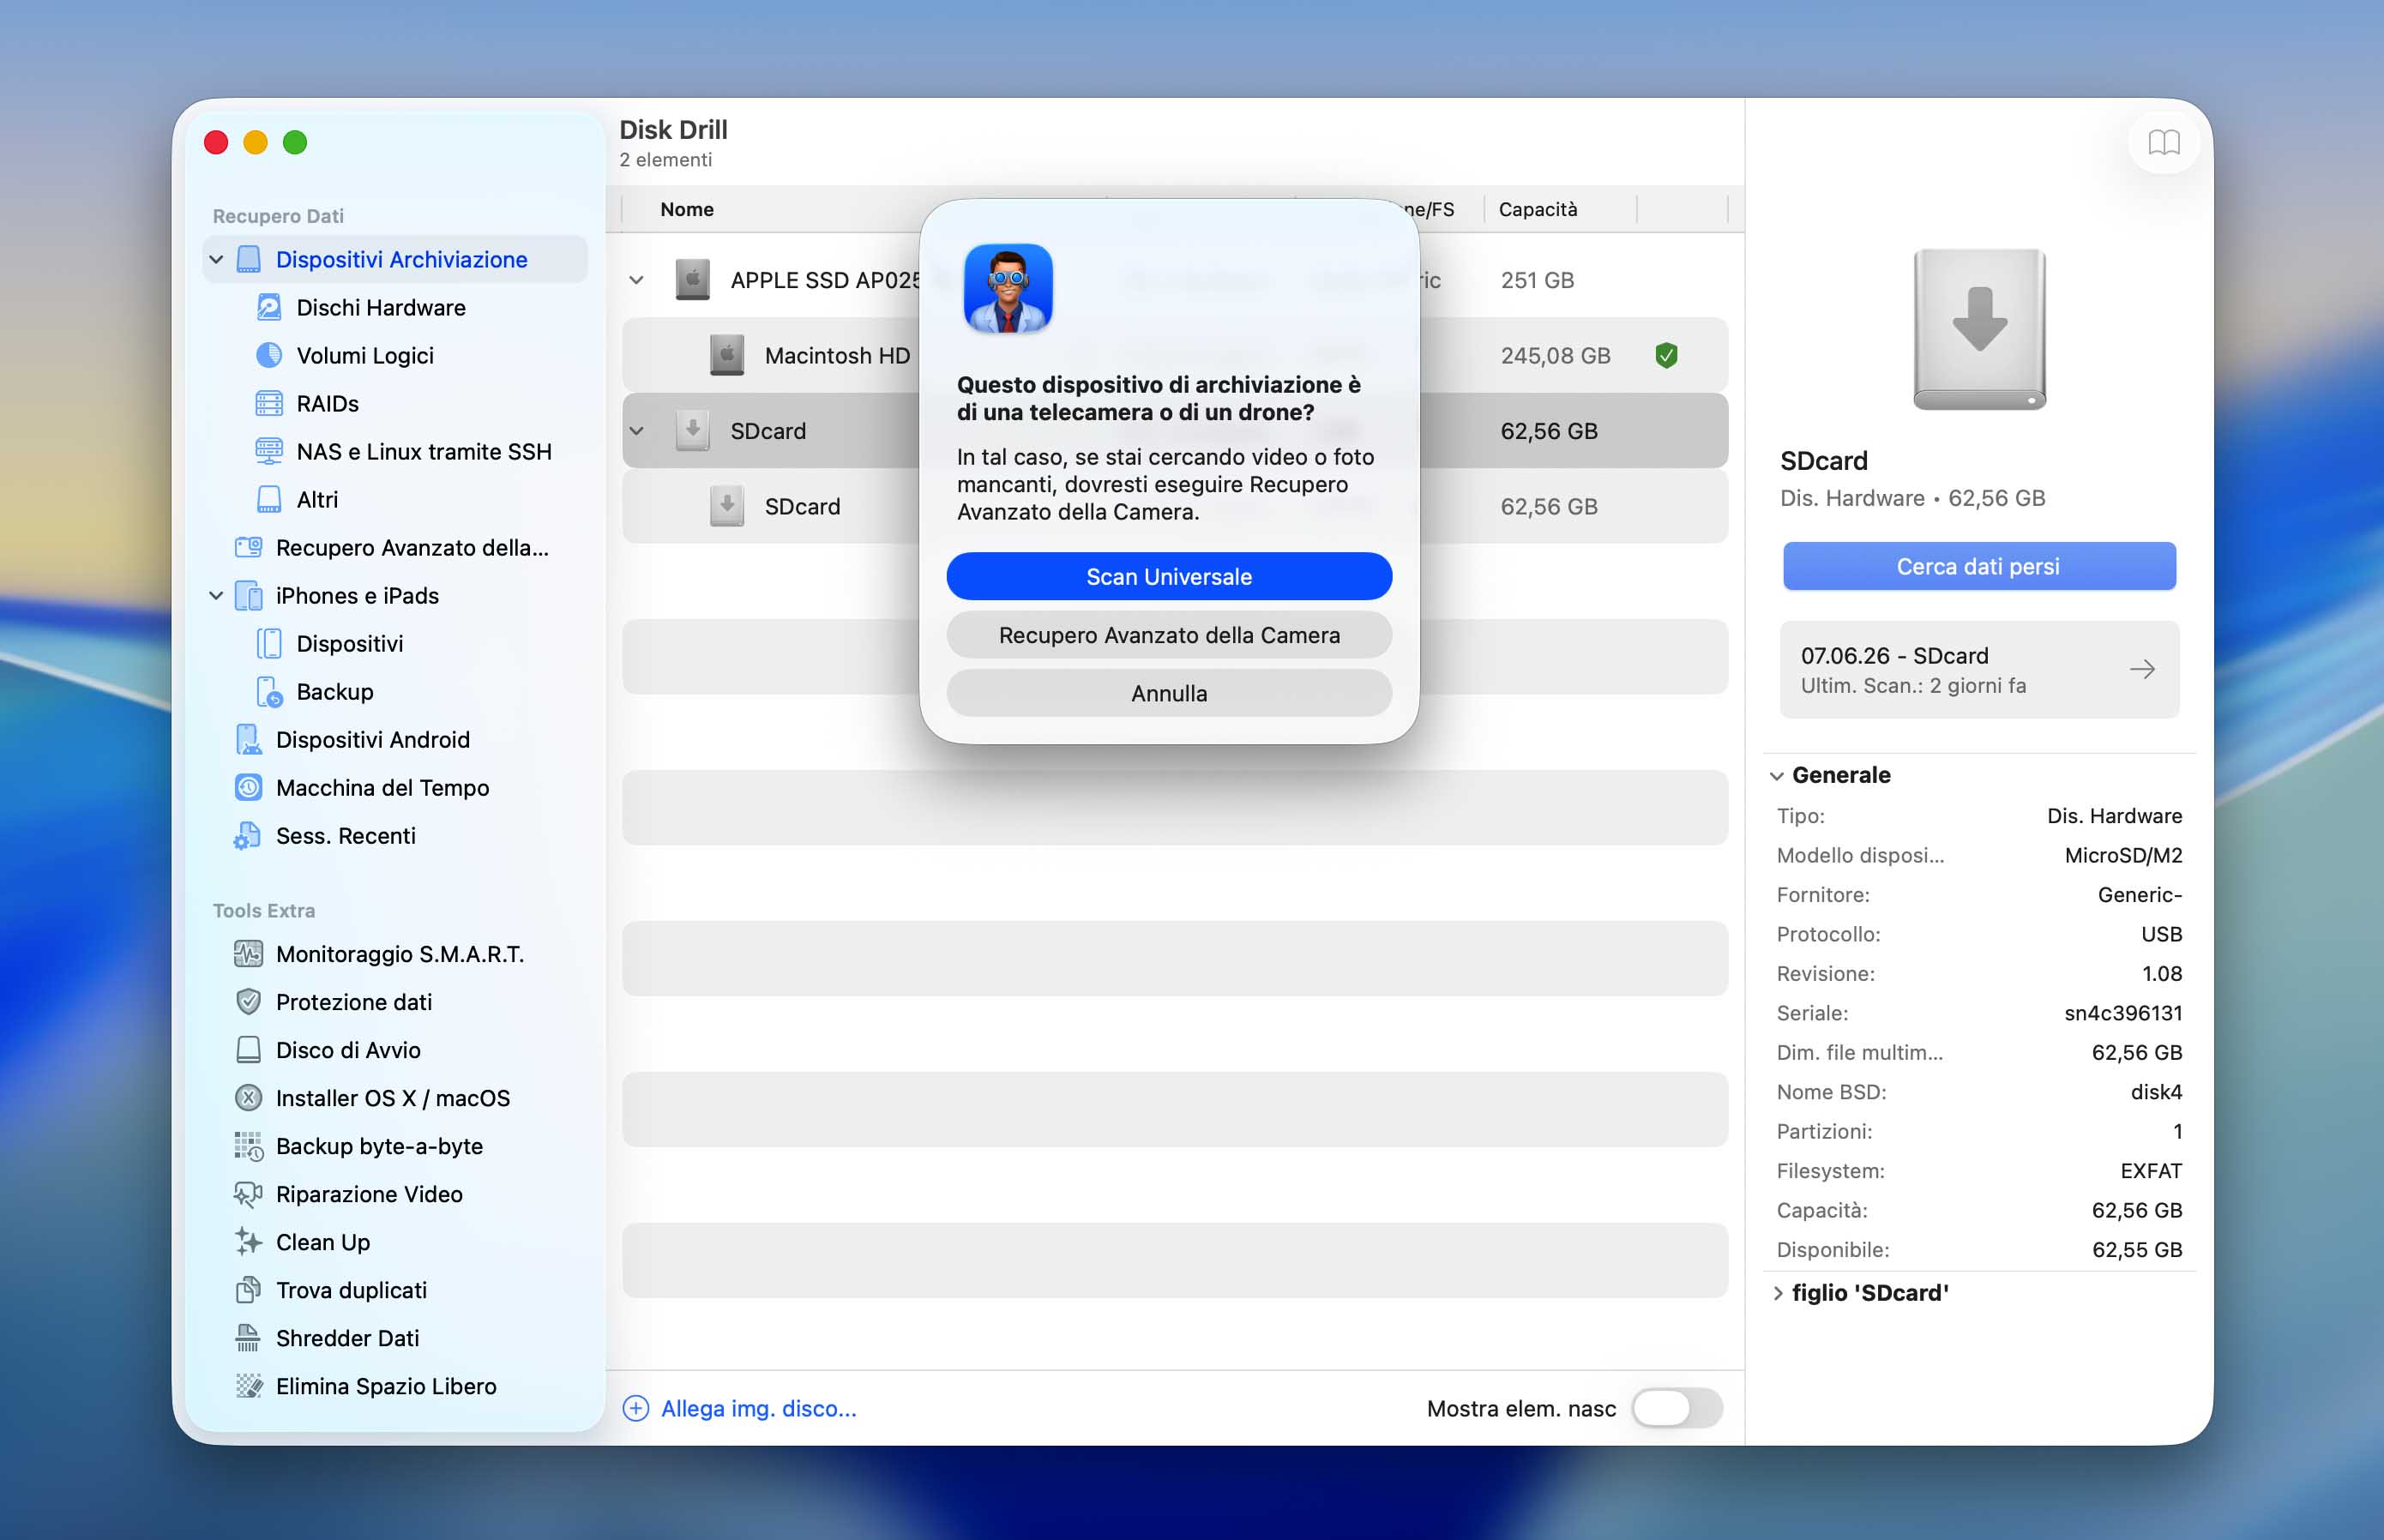The width and height of the screenshot is (2384, 1540).
Task: Go to Sess. Recenti
Action: click(346, 835)
